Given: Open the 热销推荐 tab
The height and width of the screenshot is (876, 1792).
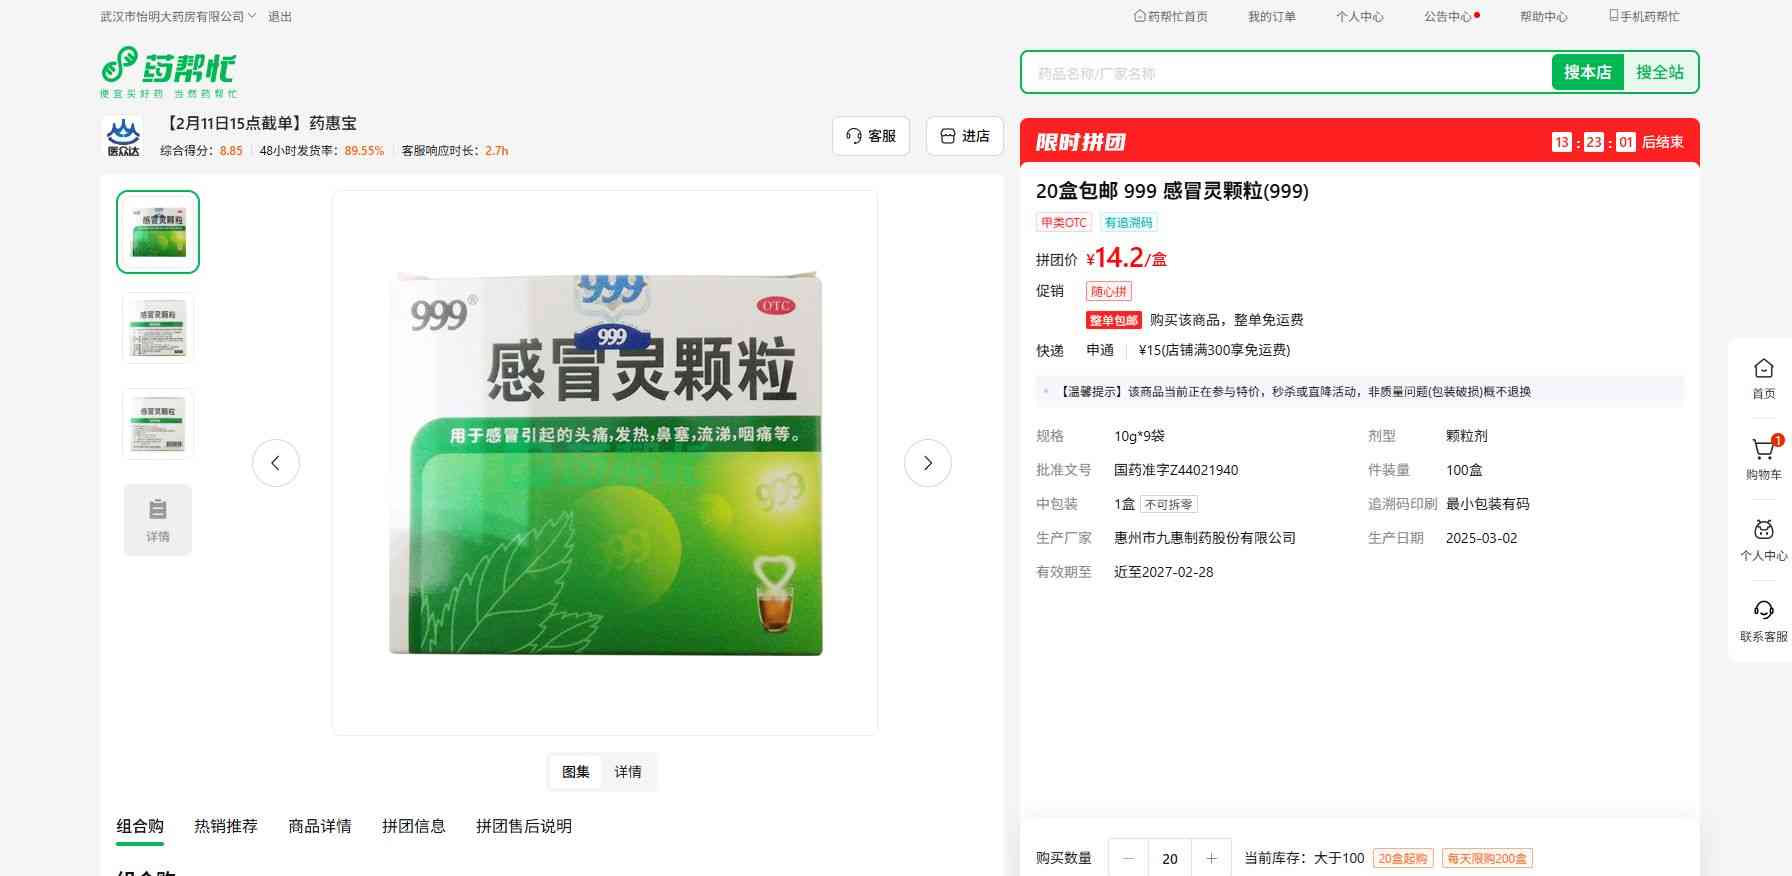Looking at the screenshot, I should click(226, 826).
